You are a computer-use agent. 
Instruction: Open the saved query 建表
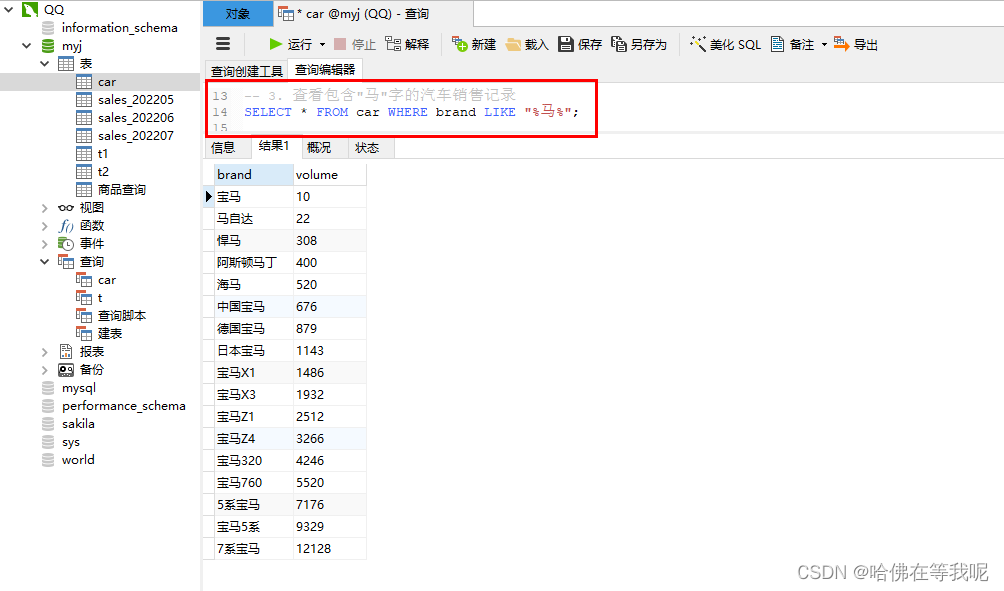tap(109, 334)
